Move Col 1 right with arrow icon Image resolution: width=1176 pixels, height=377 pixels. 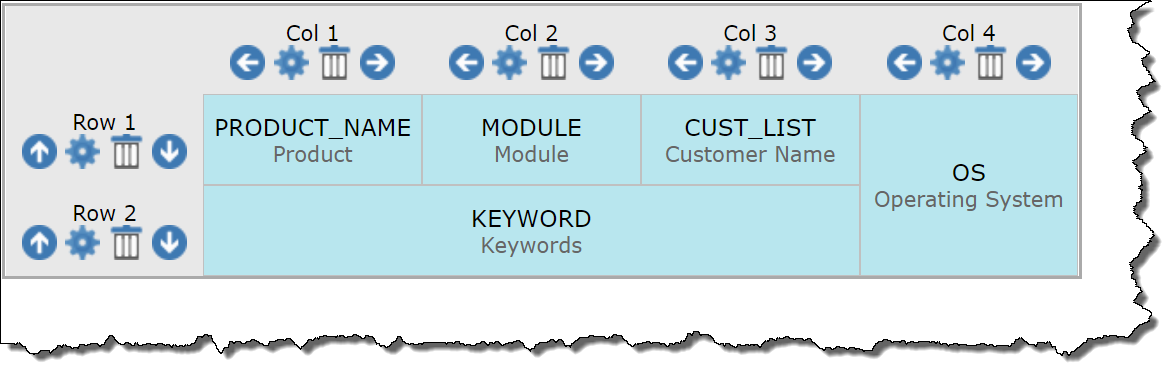pyautogui.click(x=377, y=63)
